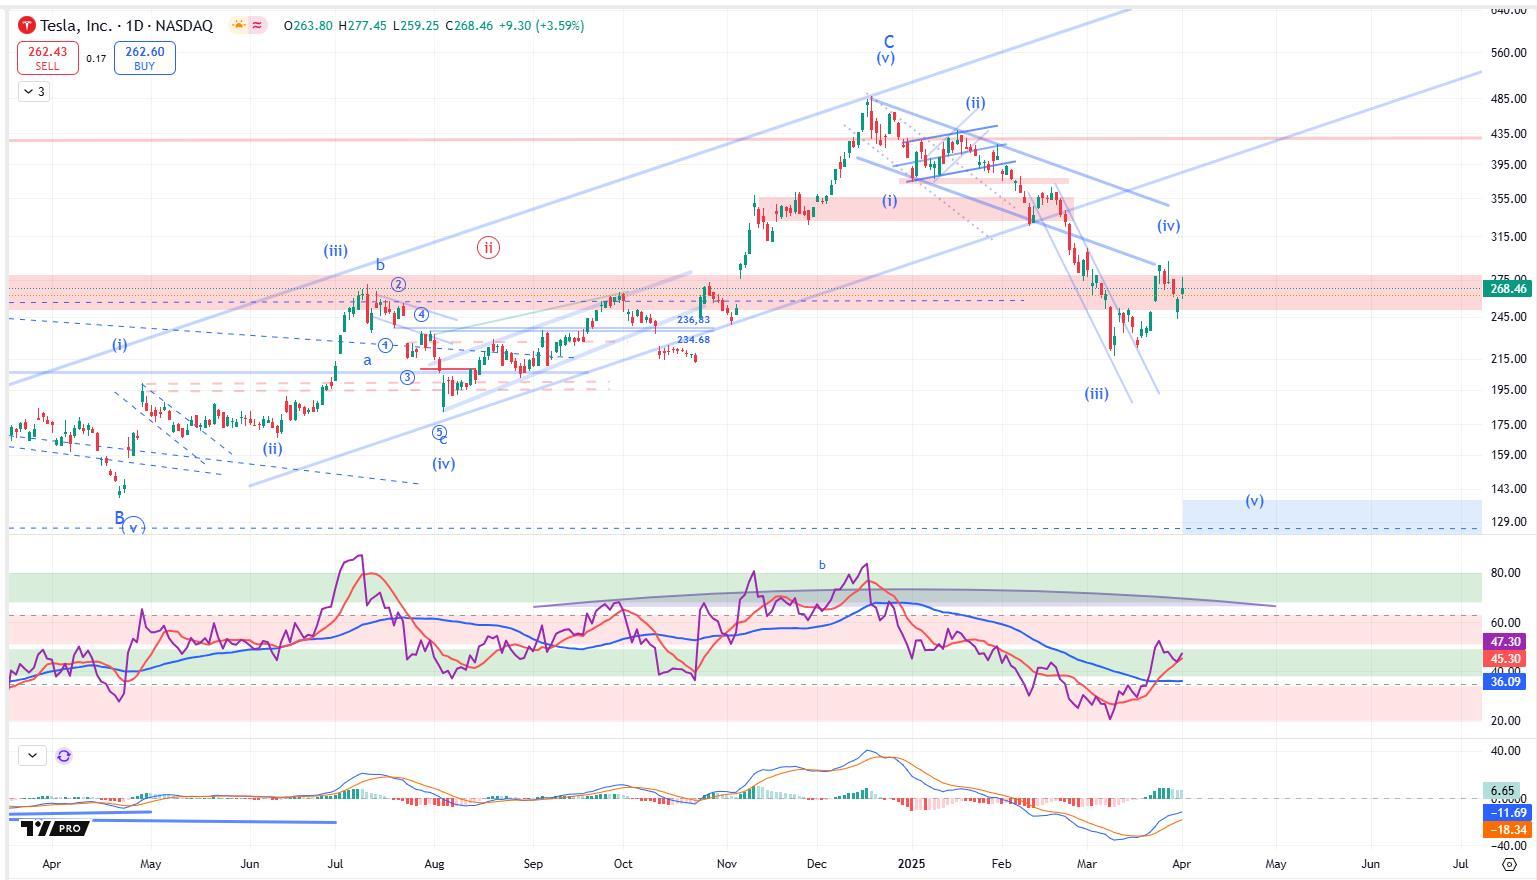The image size is (1537, 880).
Task: Click the 143.00 price scale label
Action: [1508, 489]
